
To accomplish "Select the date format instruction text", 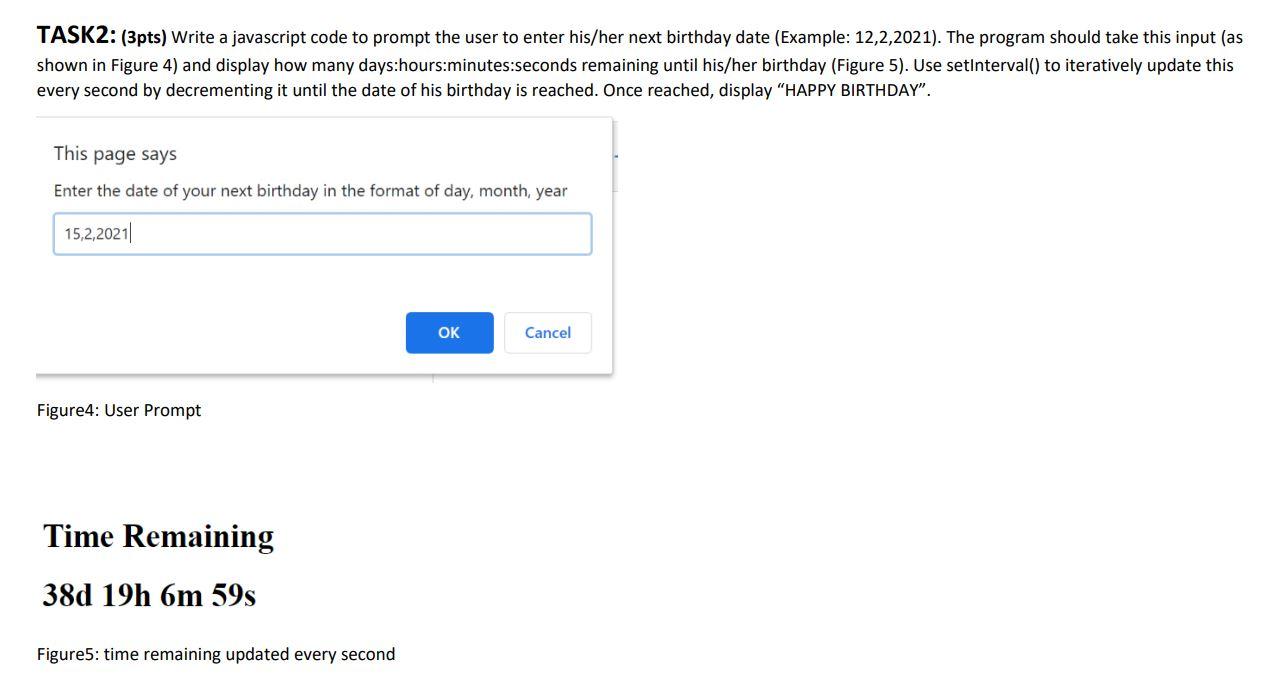I will pyautogui.click(x=310, y=190).
